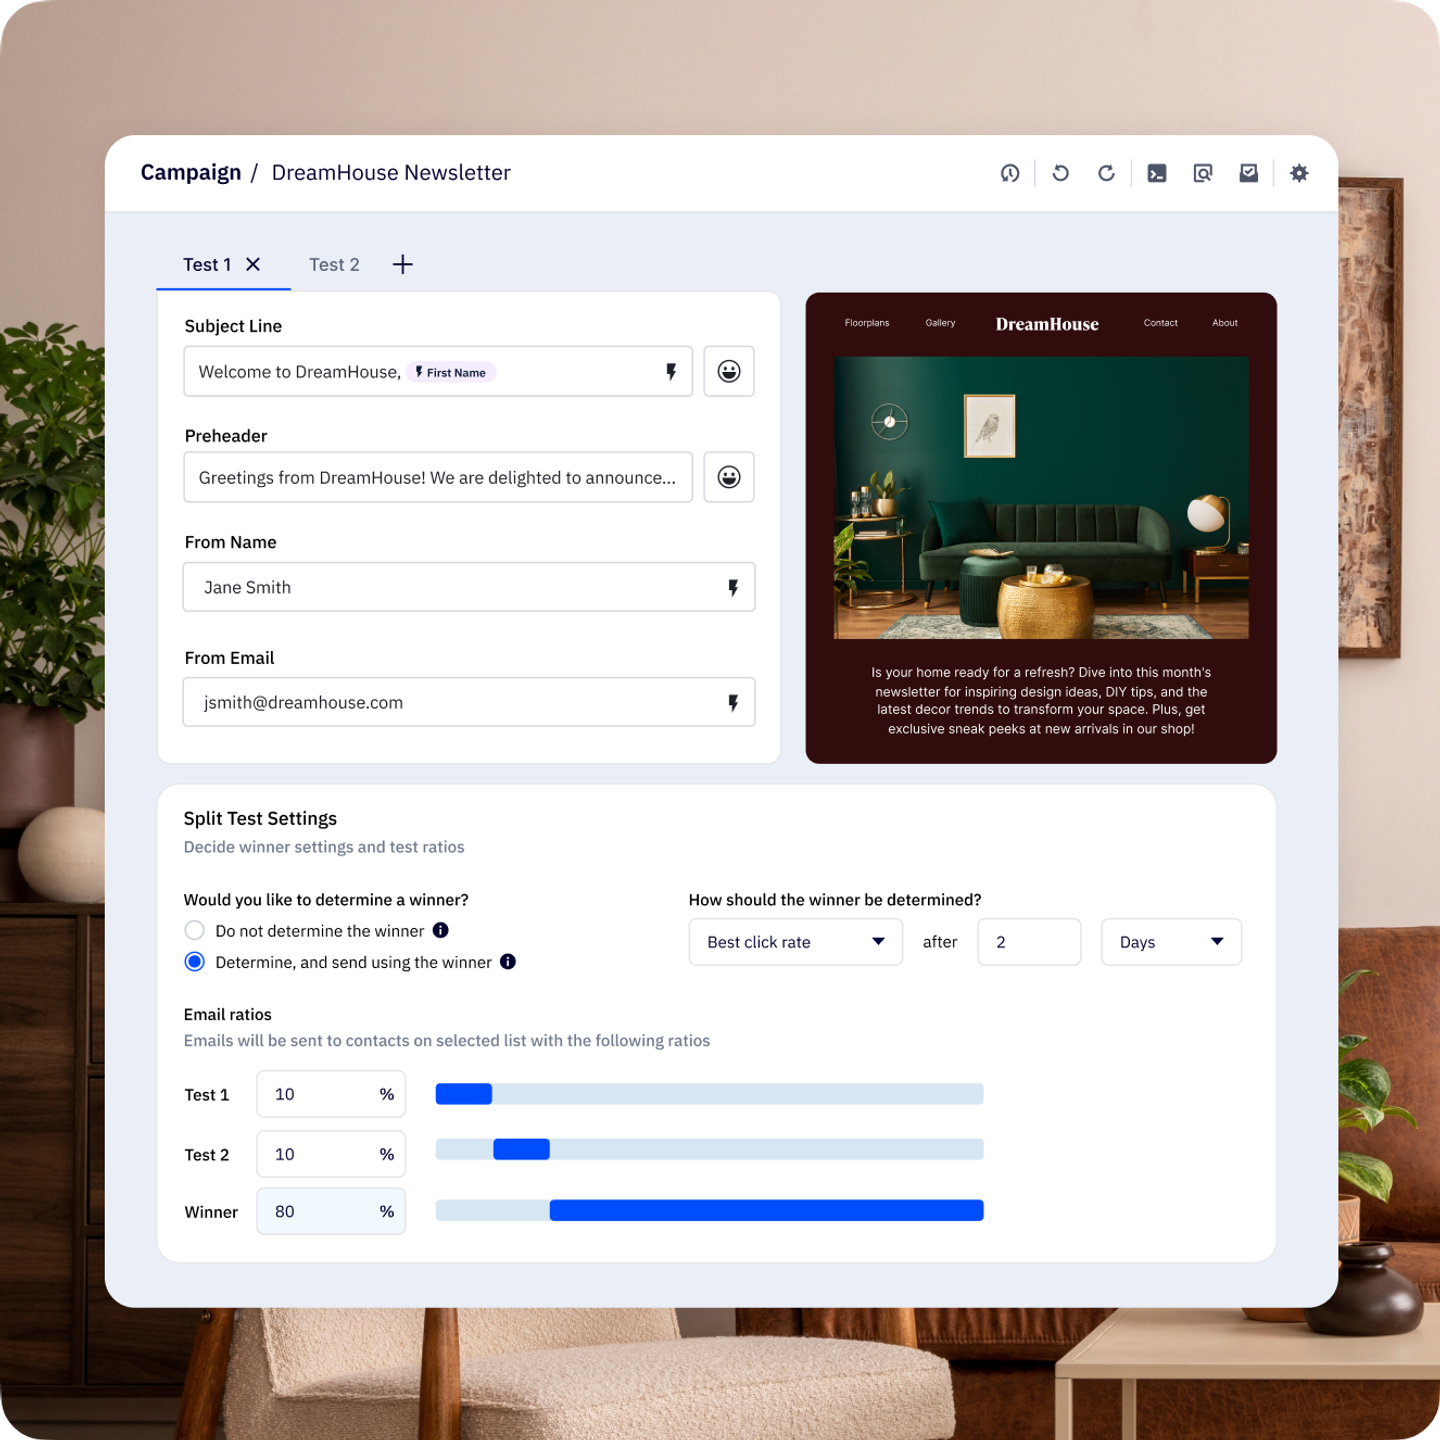
Task: Redo the last change
Action: (x=1105, y=172)
